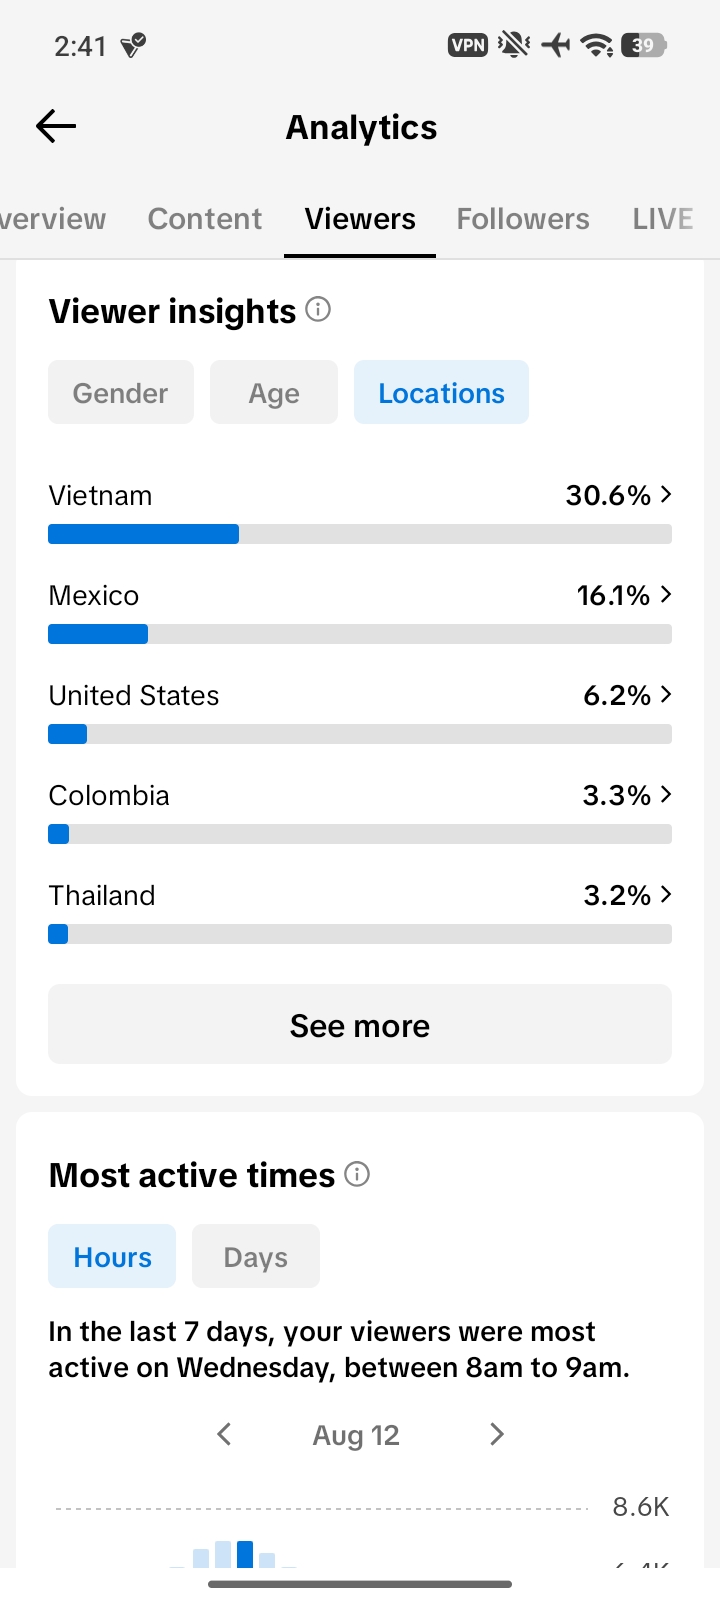
Task: Tap the muted notifications bell icon
Action: (x=514, y=45)
